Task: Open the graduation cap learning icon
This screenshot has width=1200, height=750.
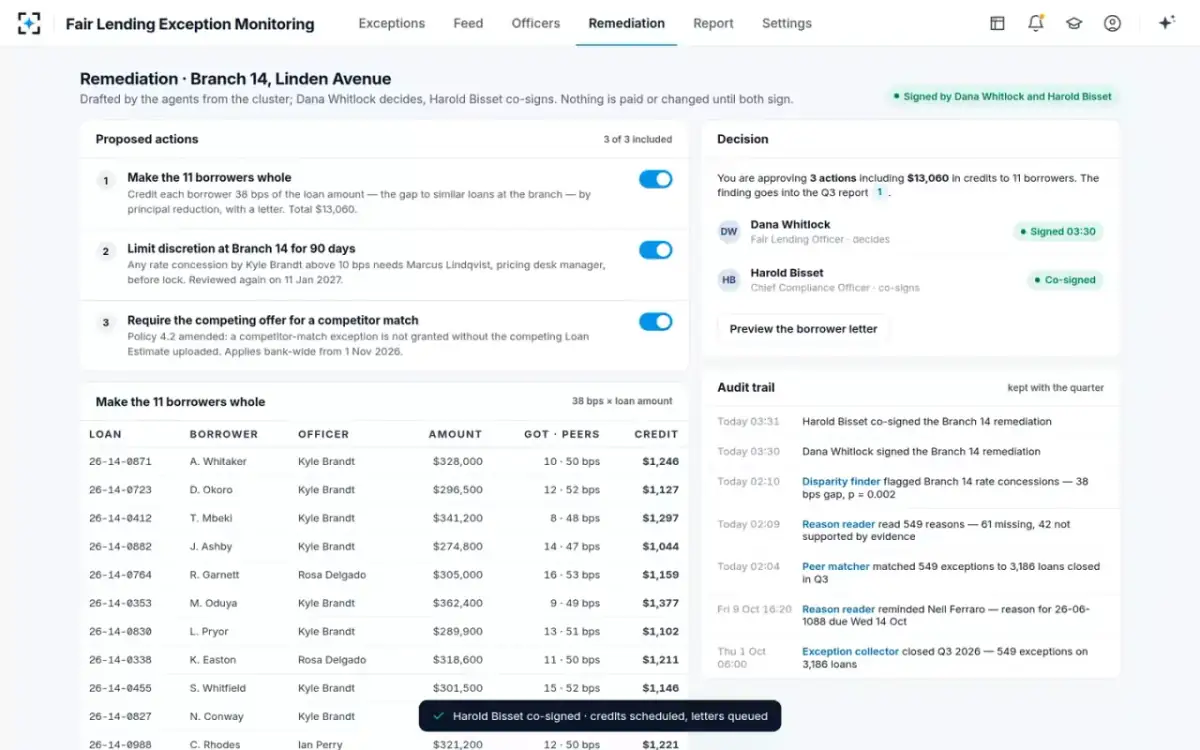Action: point(1074,23)
